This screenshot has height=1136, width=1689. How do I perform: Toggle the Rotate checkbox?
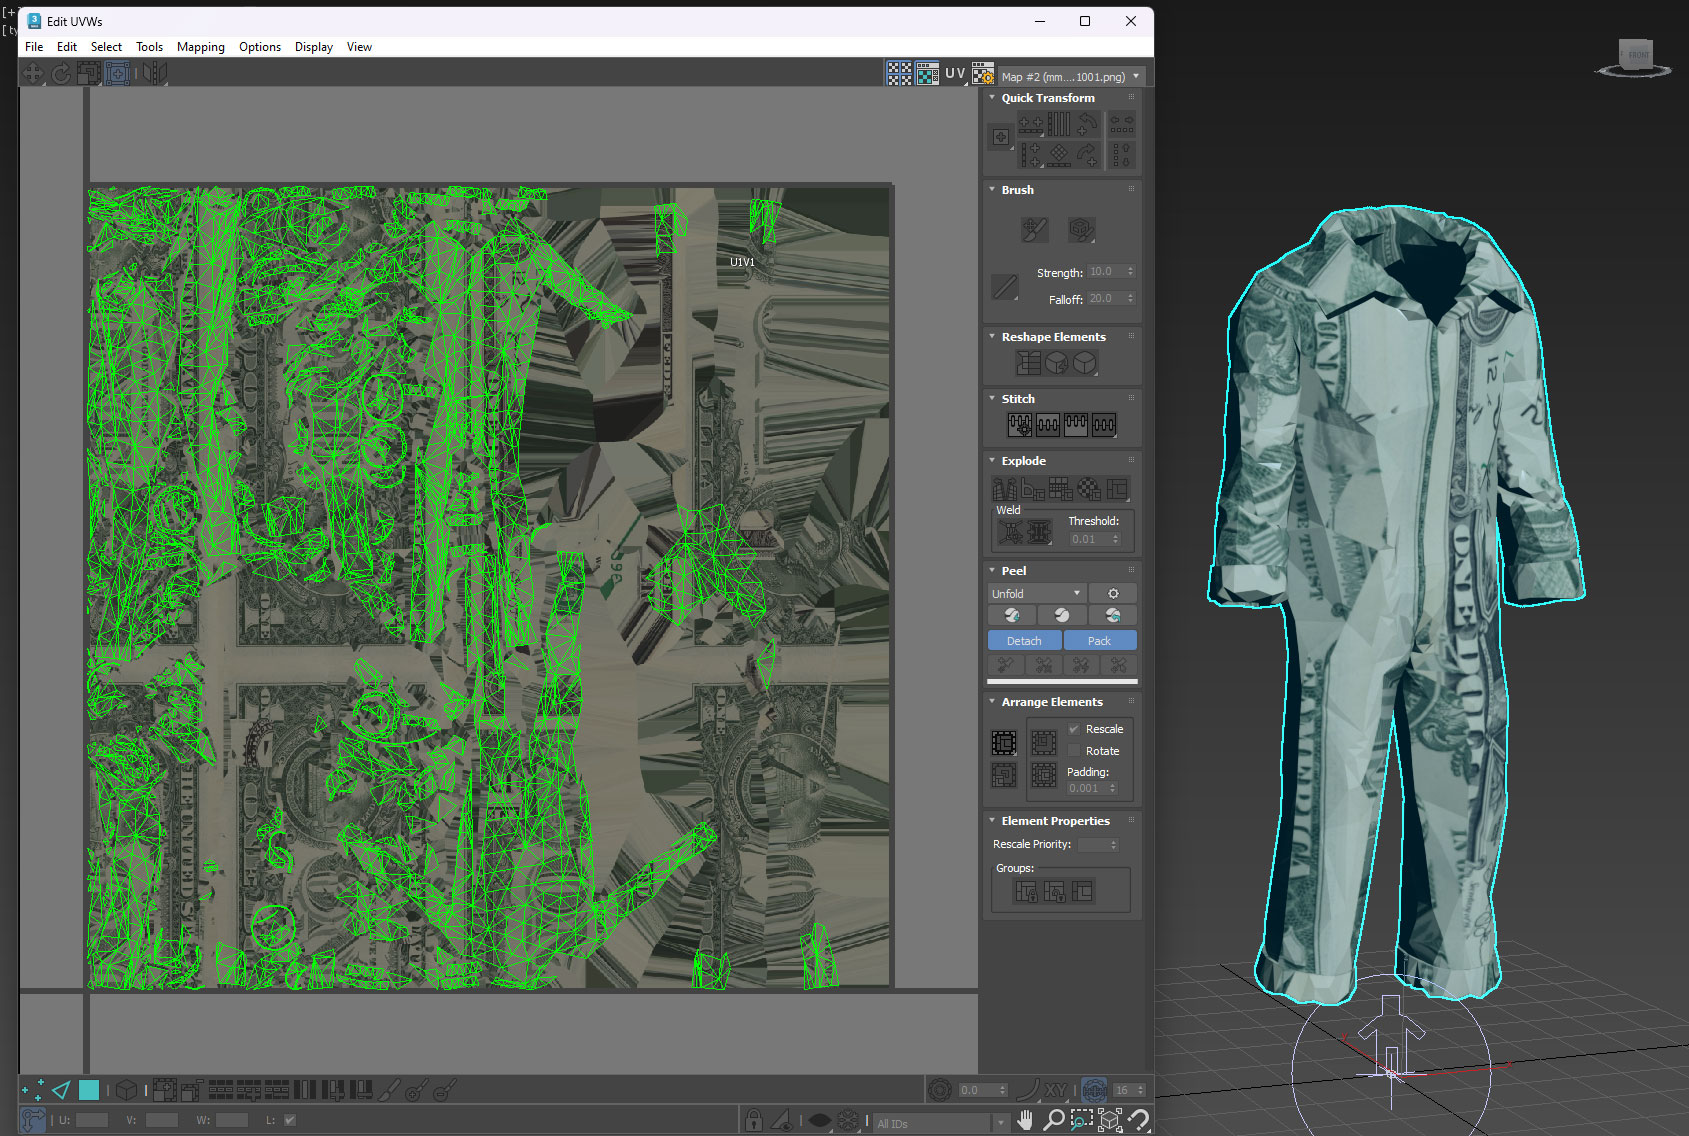[1075, 751]
